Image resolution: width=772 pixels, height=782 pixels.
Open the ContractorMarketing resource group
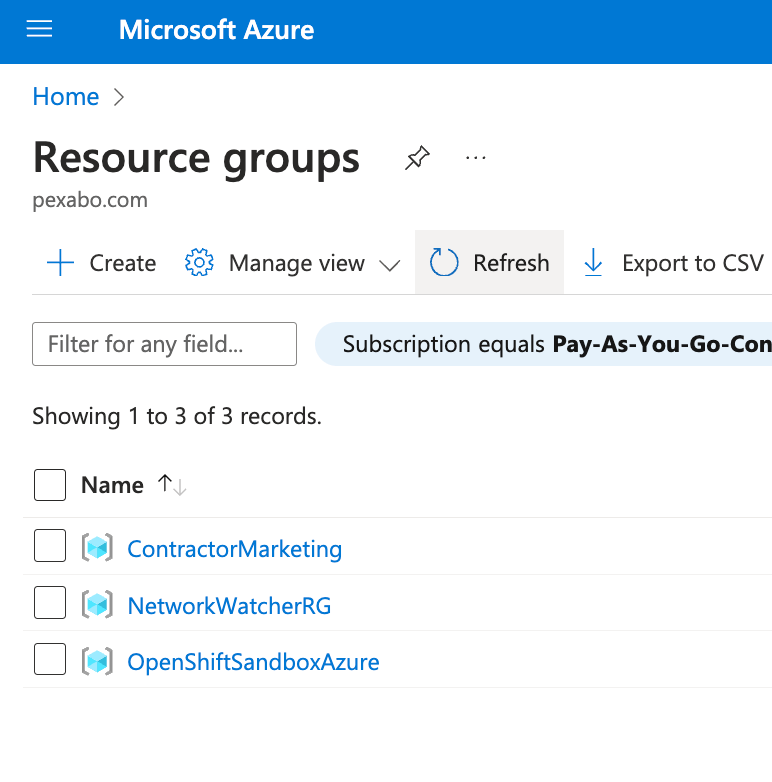tap(234, 549)
